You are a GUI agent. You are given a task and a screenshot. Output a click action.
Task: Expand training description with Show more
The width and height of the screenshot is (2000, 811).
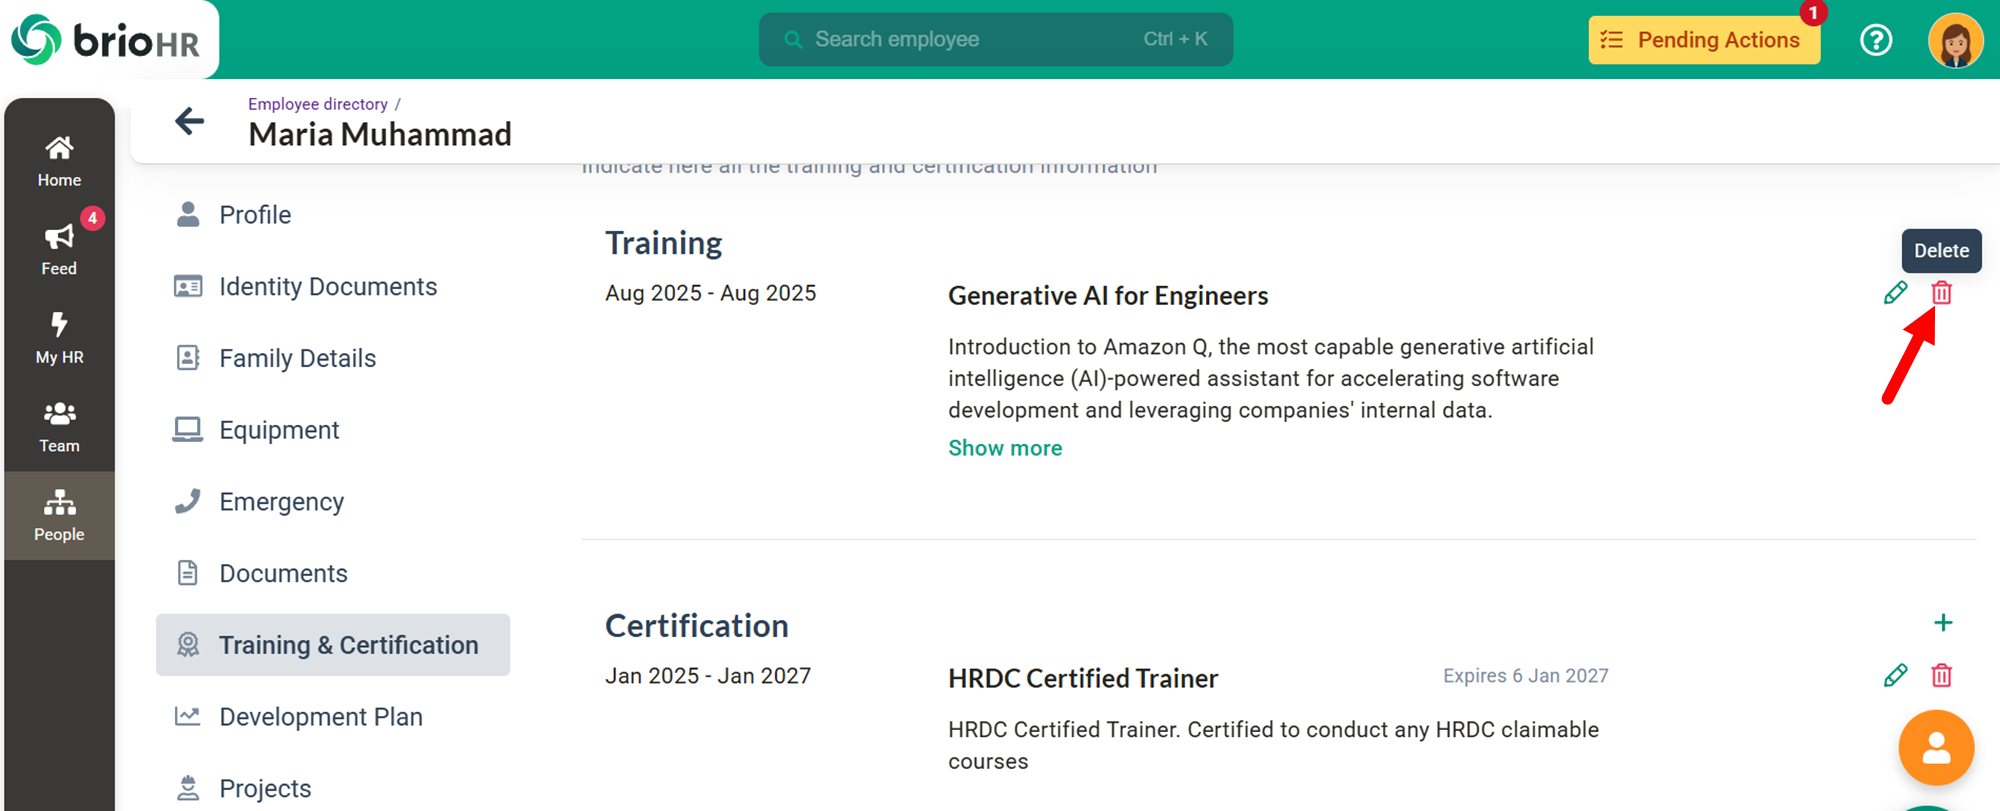[1004, 448]
